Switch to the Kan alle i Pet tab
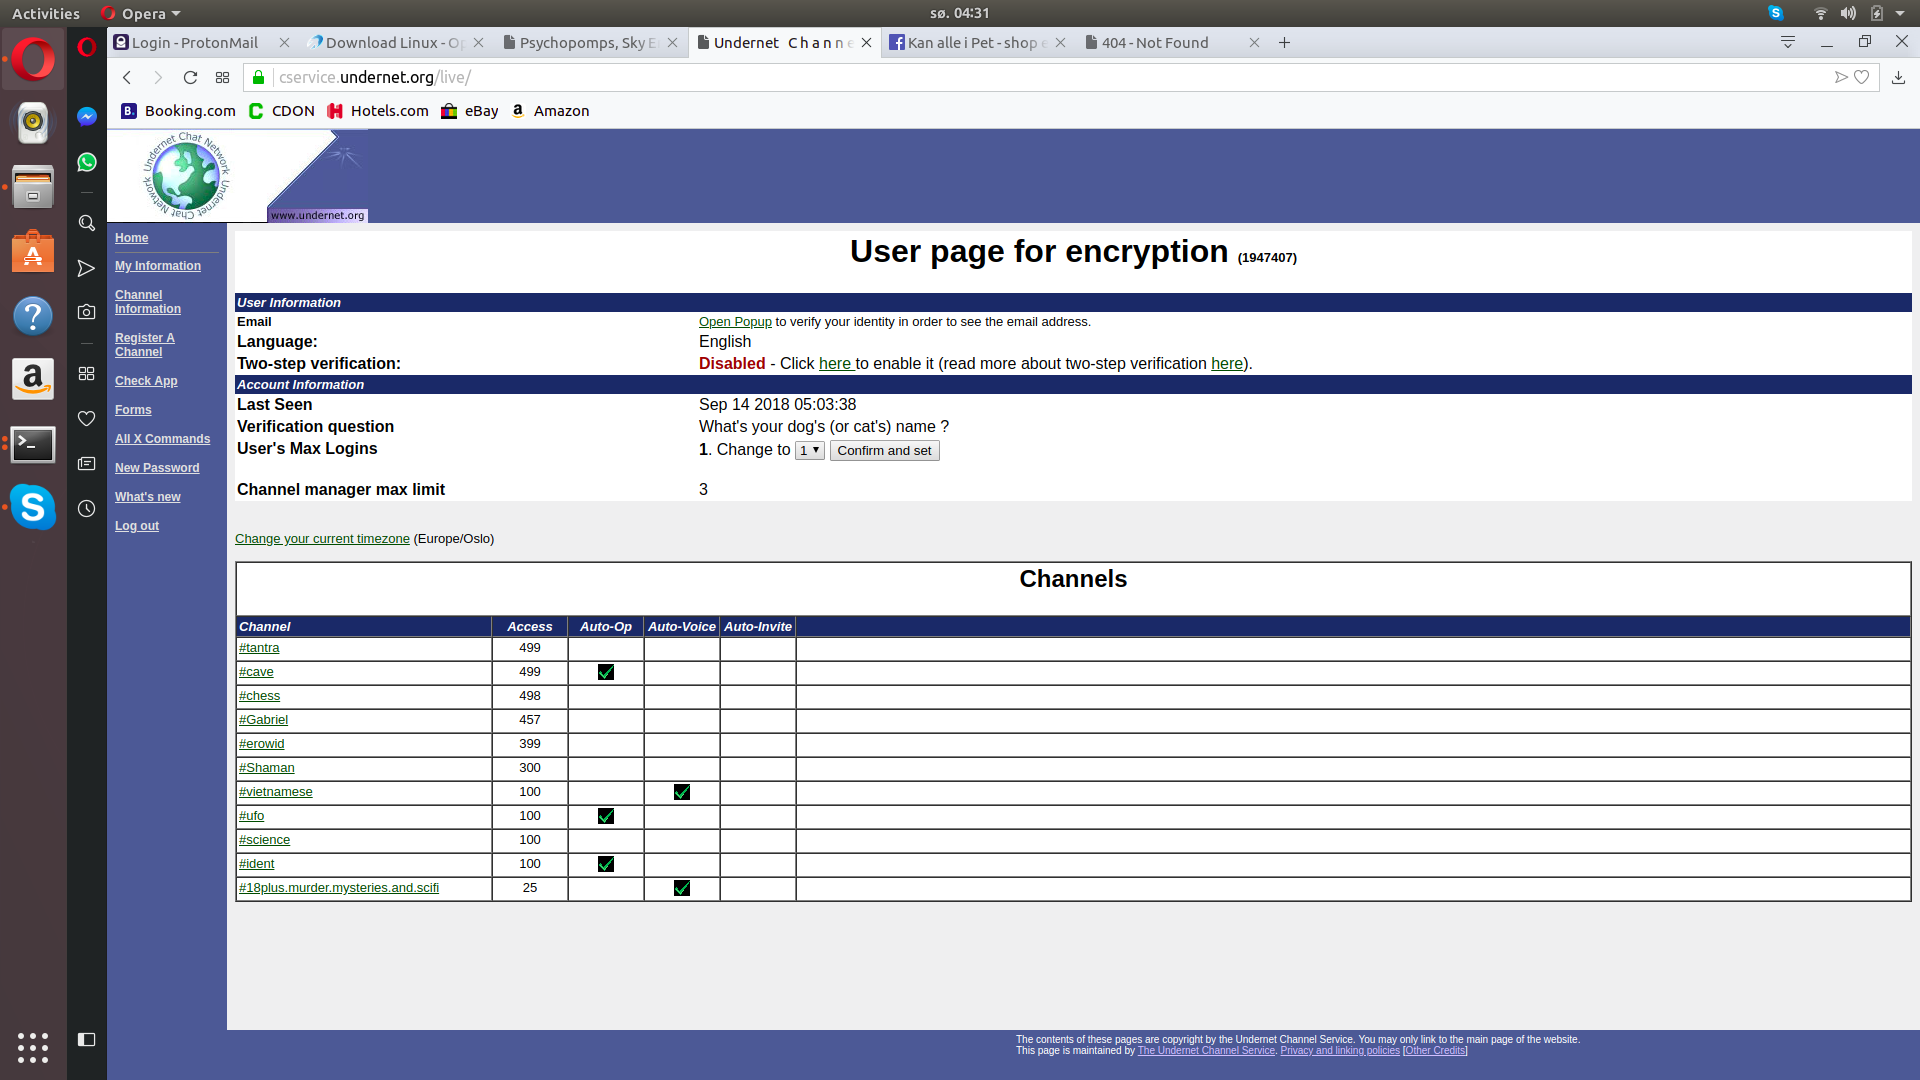1920x1080 pixels. click(x=972, y=42)
